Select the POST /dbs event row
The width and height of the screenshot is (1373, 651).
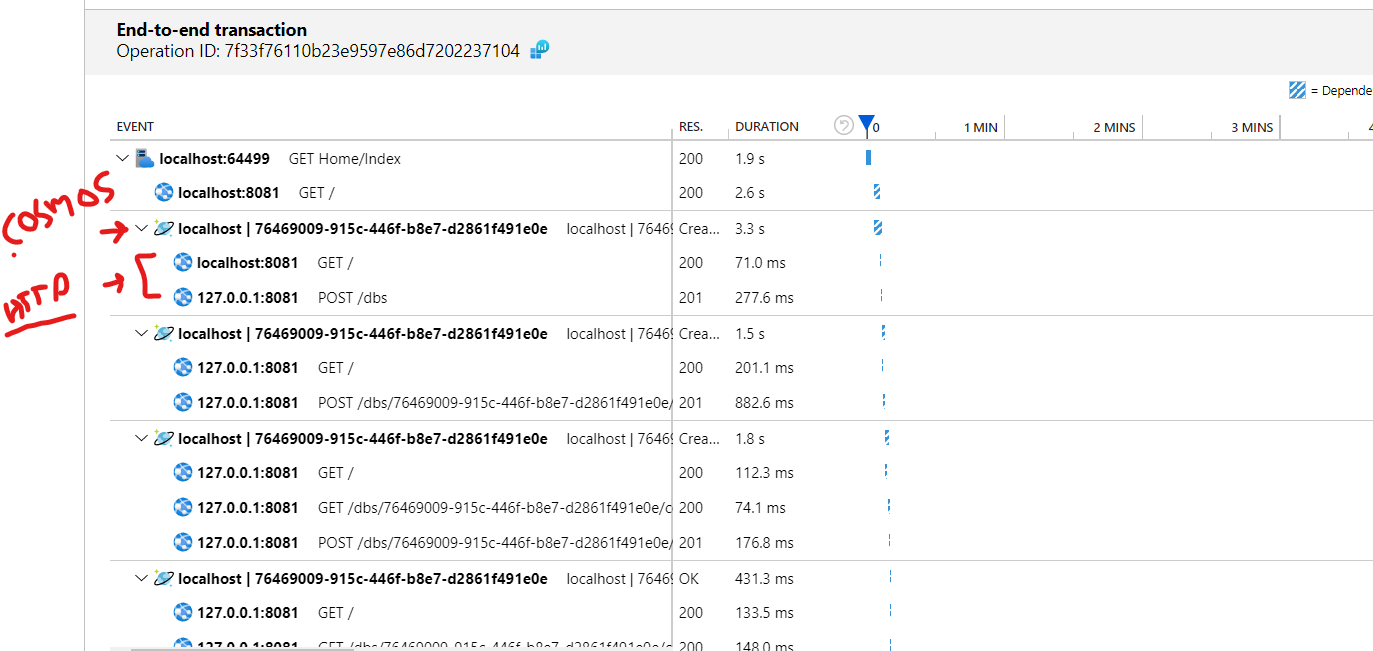350,297
